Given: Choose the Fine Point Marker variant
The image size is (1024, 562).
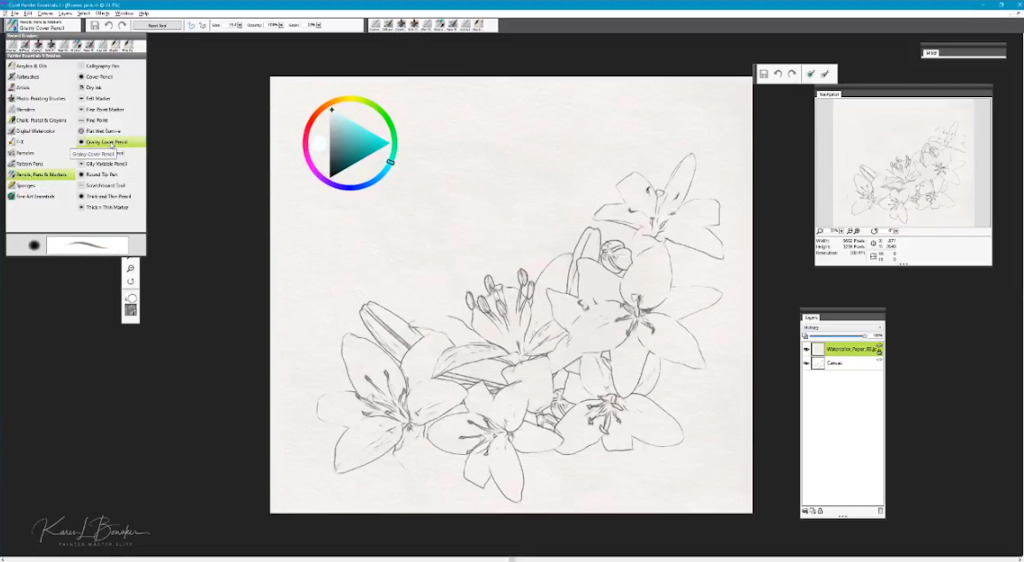Looking at the screenshot, I should coord(110,110).
